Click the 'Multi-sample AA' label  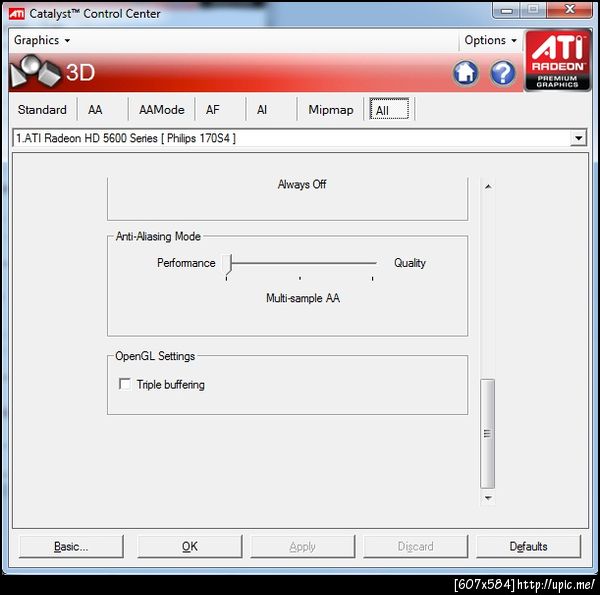point(303,298)
